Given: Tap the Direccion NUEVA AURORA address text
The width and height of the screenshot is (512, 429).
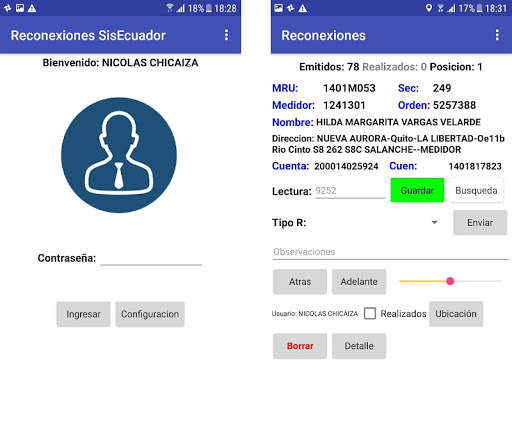Looking at the screenshot, I should click(388, 144).
